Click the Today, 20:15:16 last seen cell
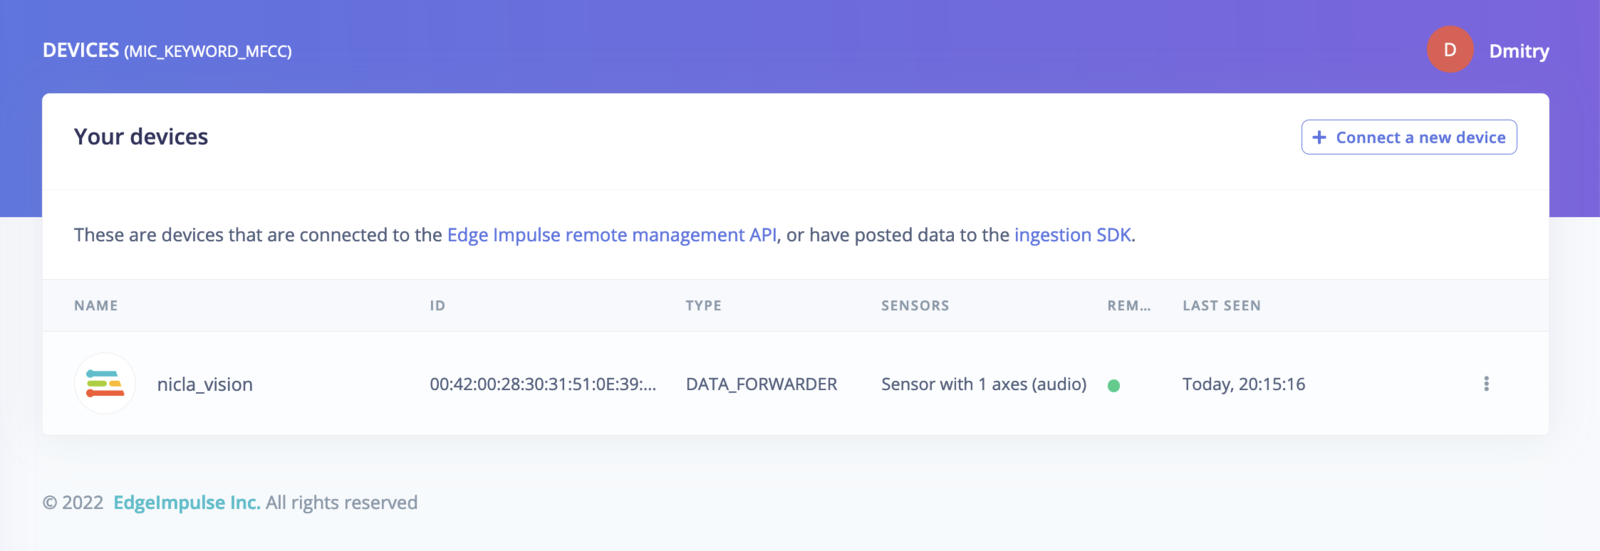1600x551 pixels. [x=1244, y=384]
